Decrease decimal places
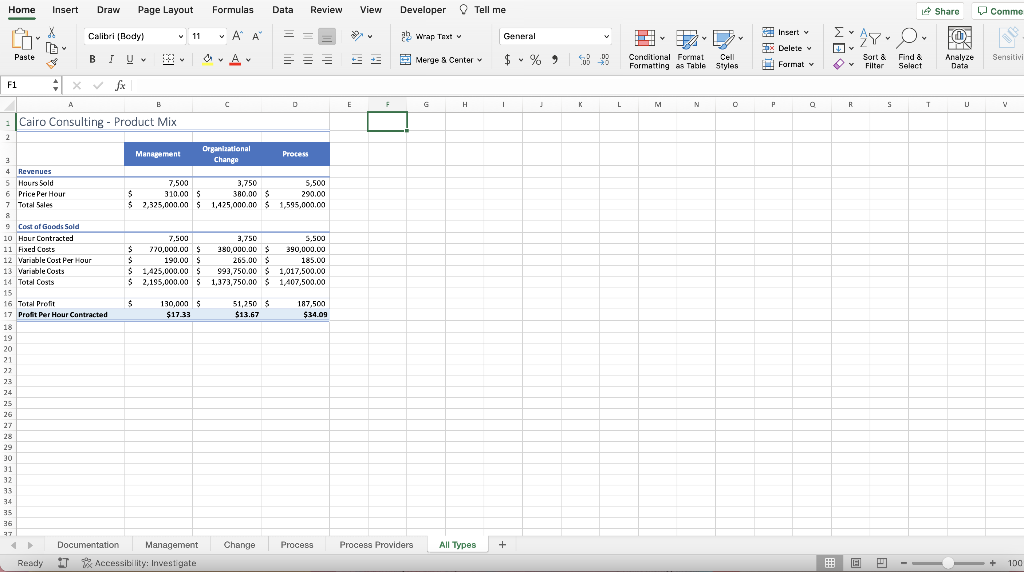 (604, 59)
